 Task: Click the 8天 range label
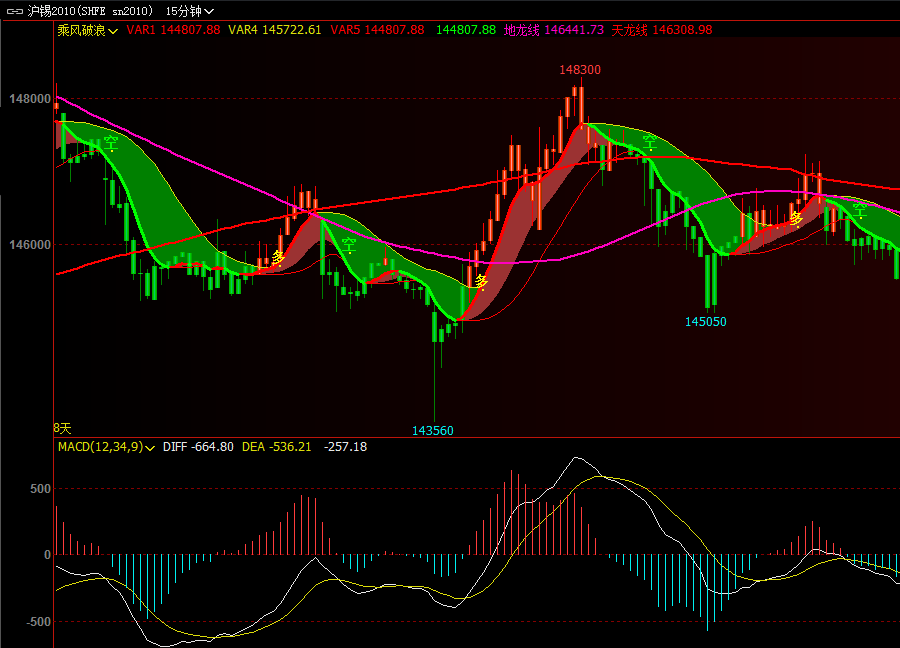click(62, 428)
